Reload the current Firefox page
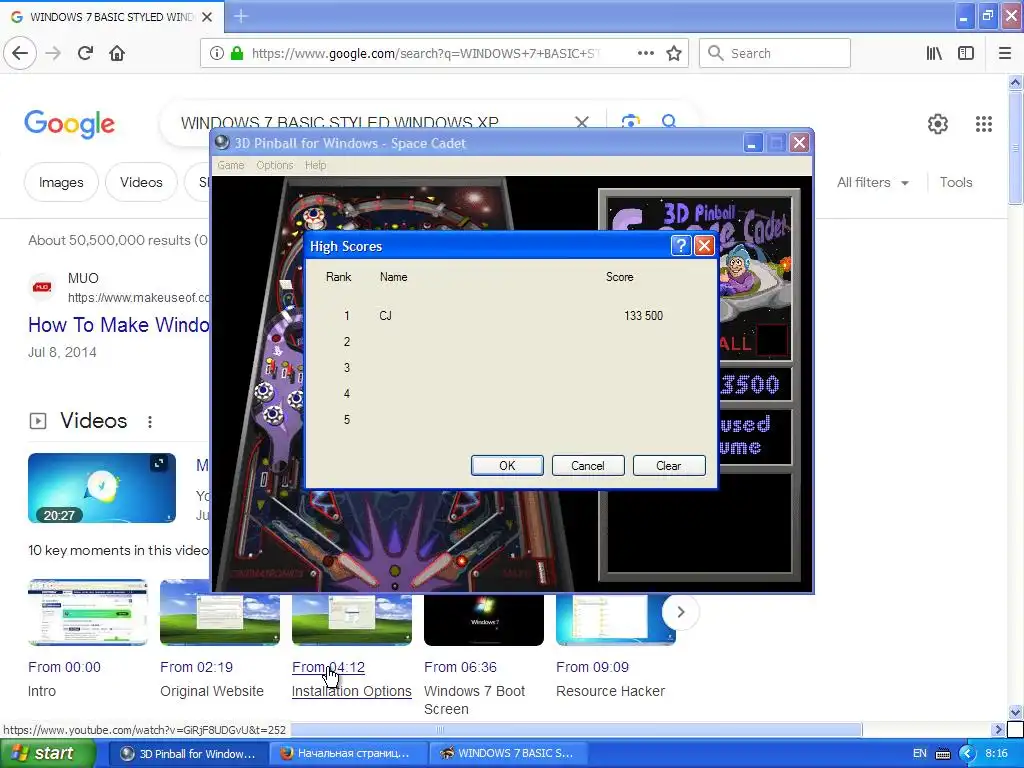Screen dimensions: 1024x768 pyautogui.click(x=85, y=53)
